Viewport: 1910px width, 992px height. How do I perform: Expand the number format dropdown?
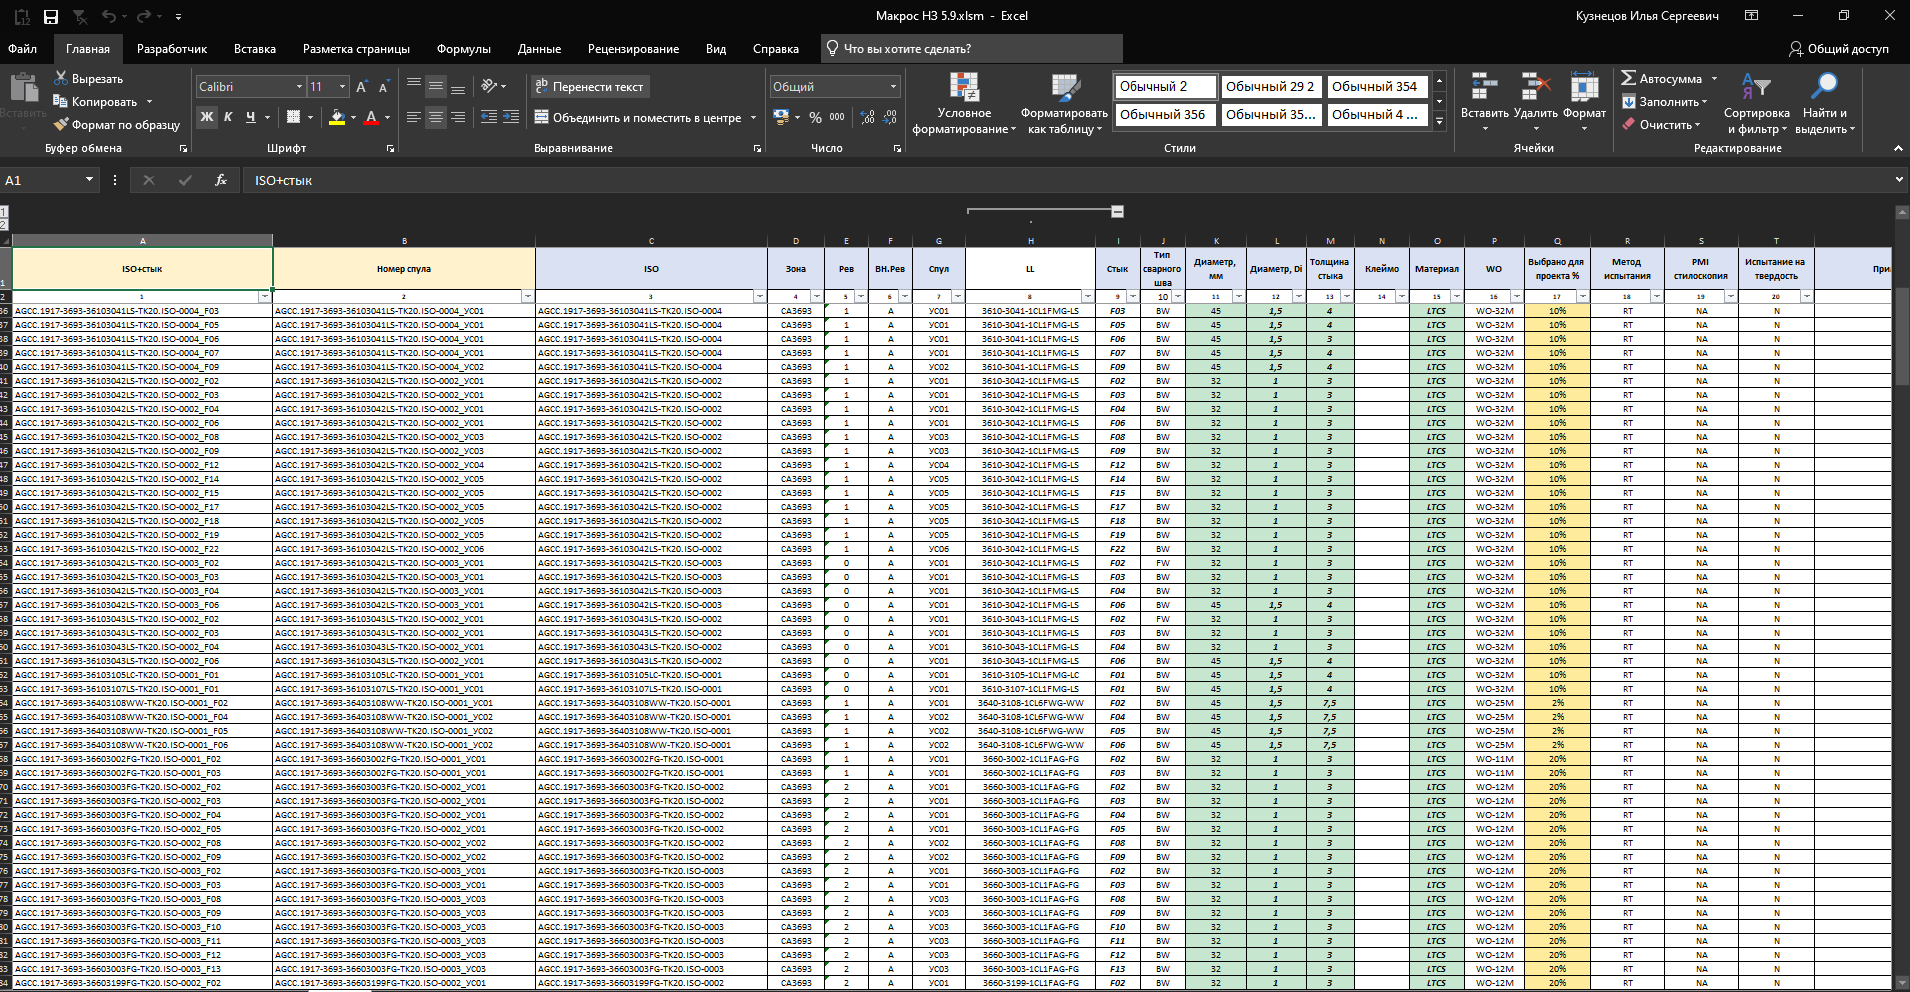coord(893,87)
